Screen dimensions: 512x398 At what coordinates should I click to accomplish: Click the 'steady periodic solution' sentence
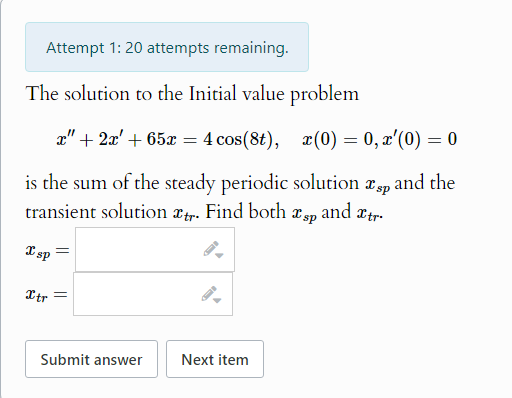point(240,183)
